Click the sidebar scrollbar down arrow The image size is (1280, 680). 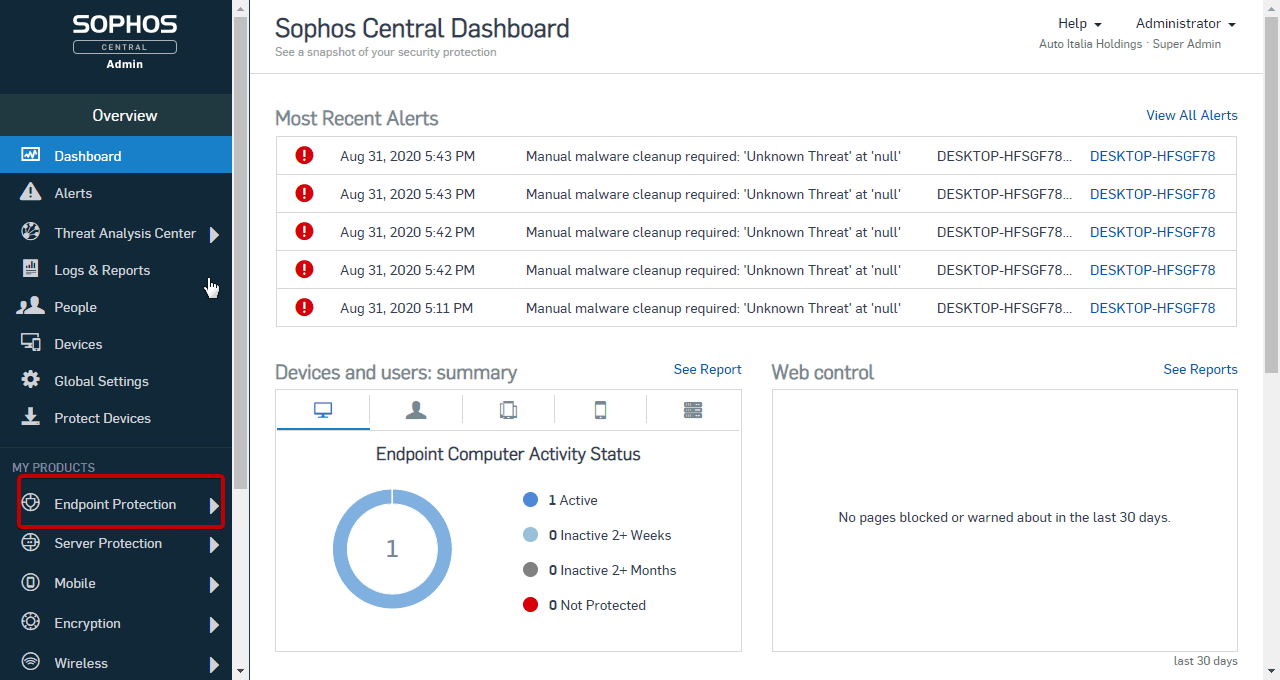pos(240,670)
